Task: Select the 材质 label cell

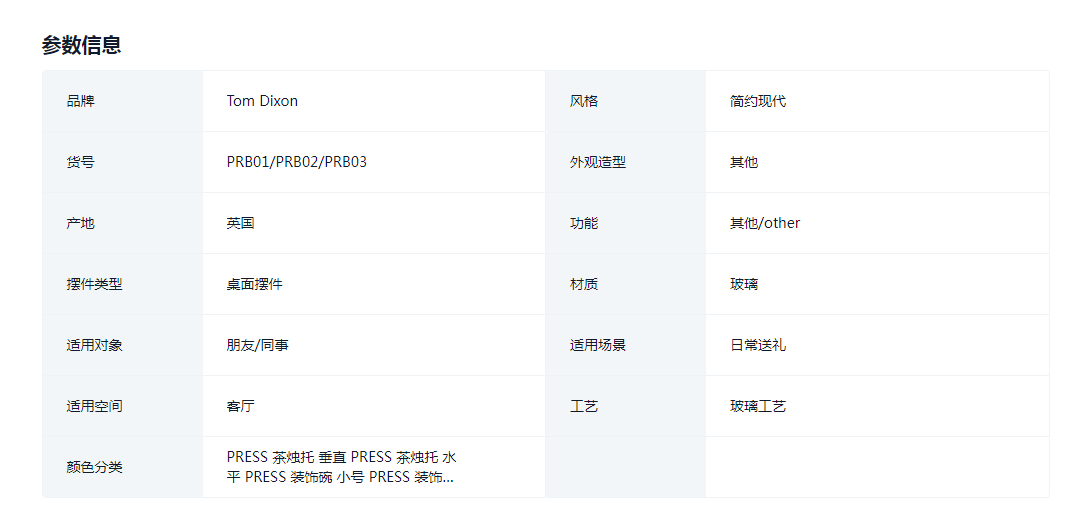Action: point(626,284)
